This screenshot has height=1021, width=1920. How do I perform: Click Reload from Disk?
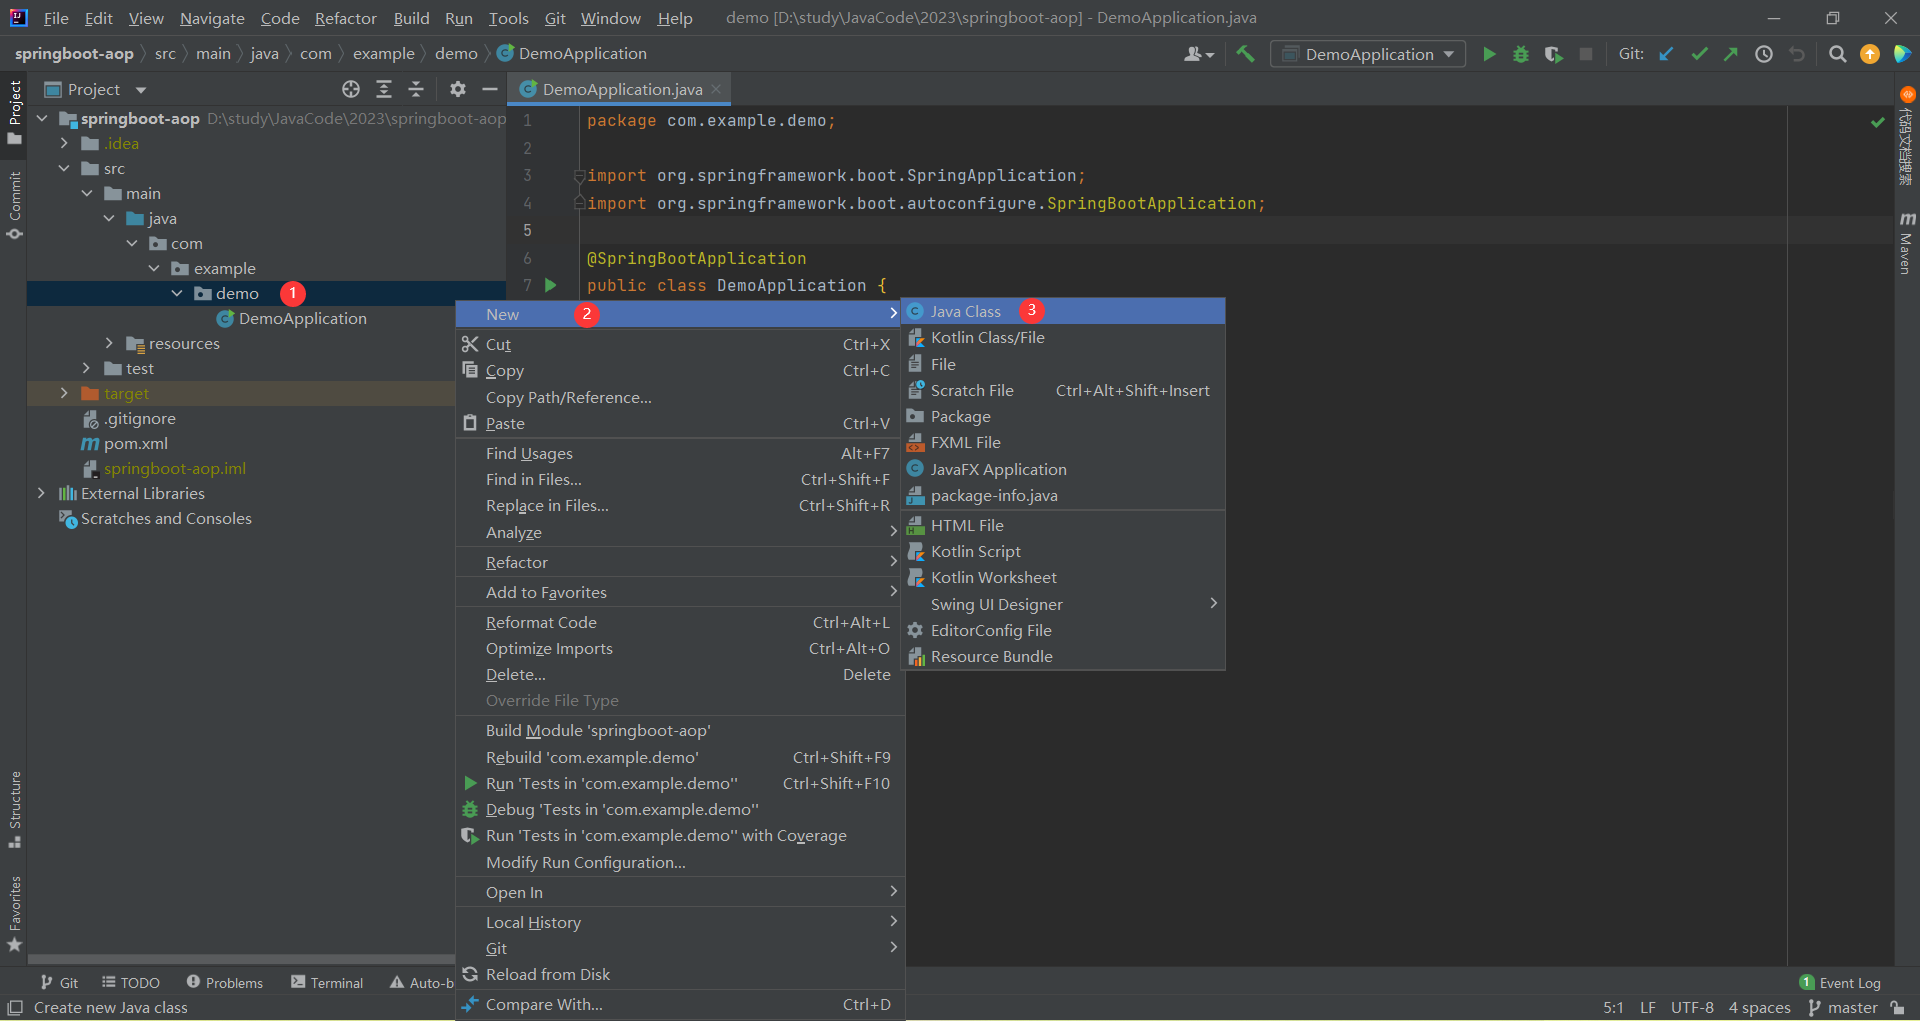tap(680, 974)
